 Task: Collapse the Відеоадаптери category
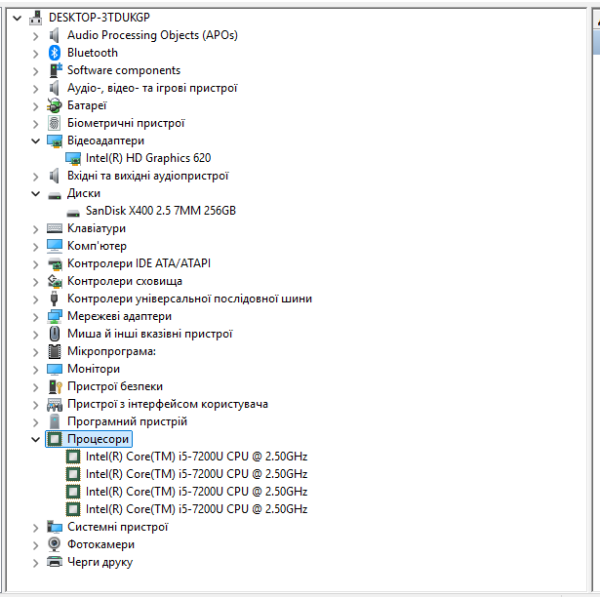click(36, 141)
